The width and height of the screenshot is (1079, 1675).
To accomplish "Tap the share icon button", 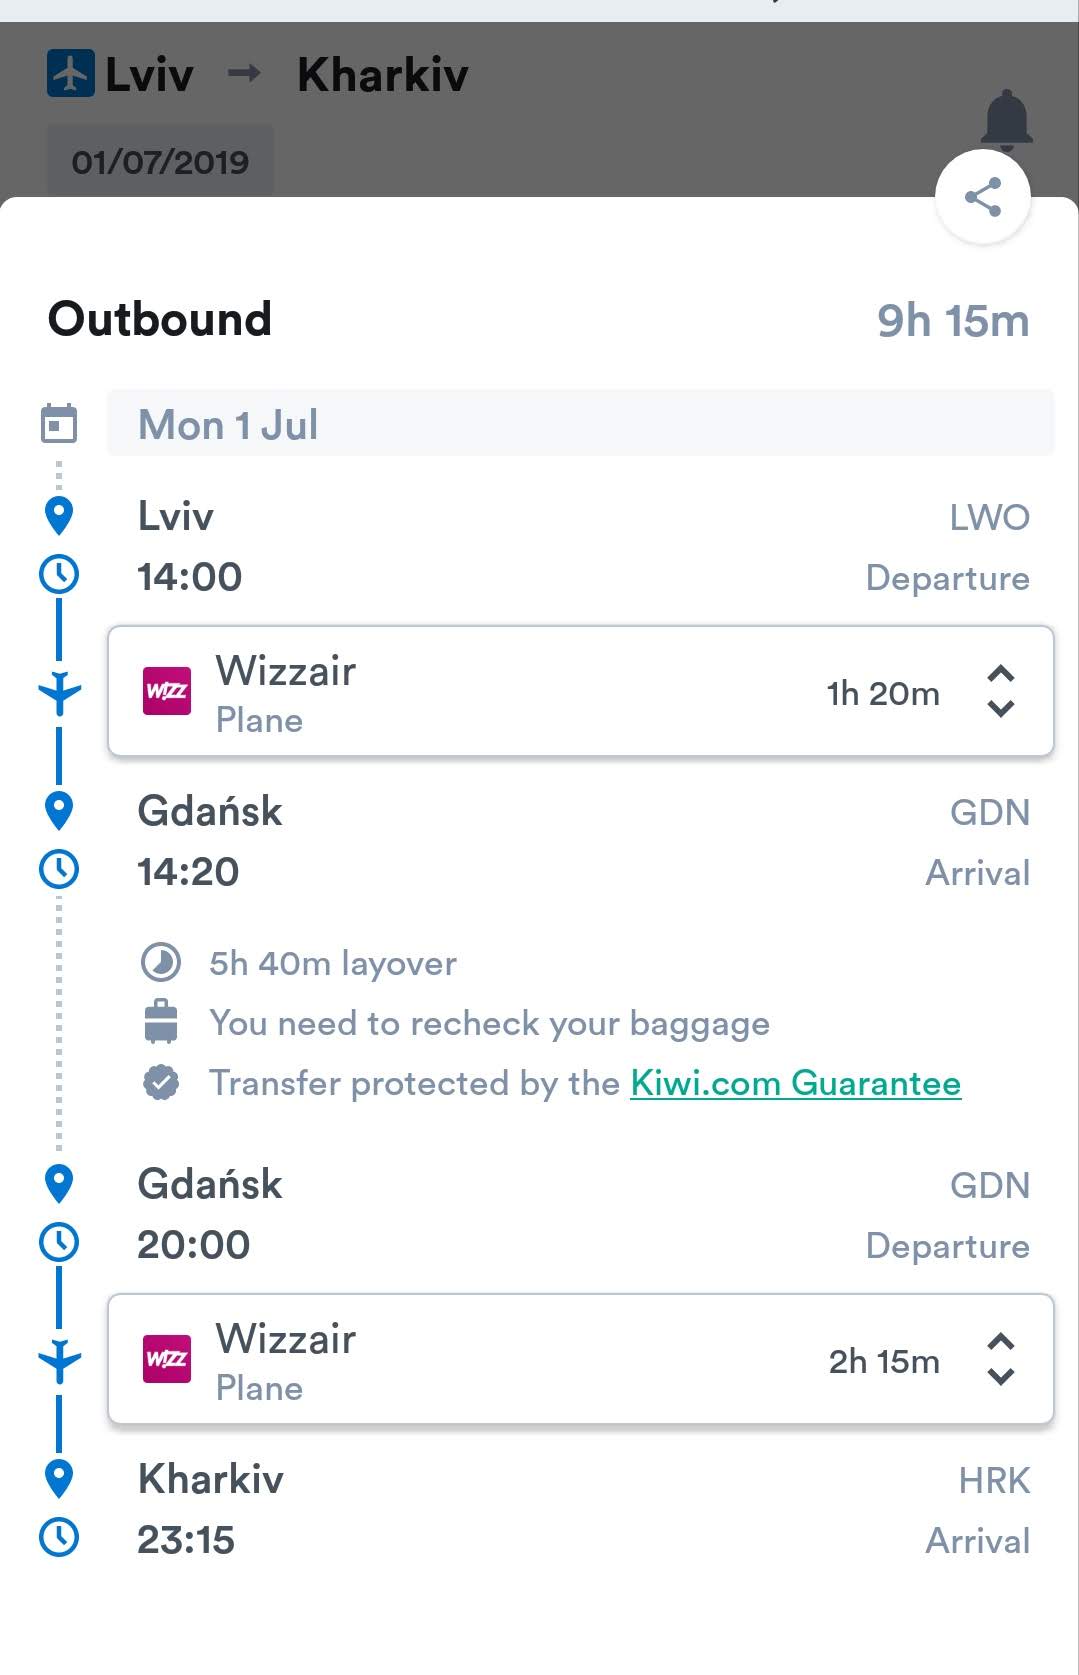I will coord(982,197).
